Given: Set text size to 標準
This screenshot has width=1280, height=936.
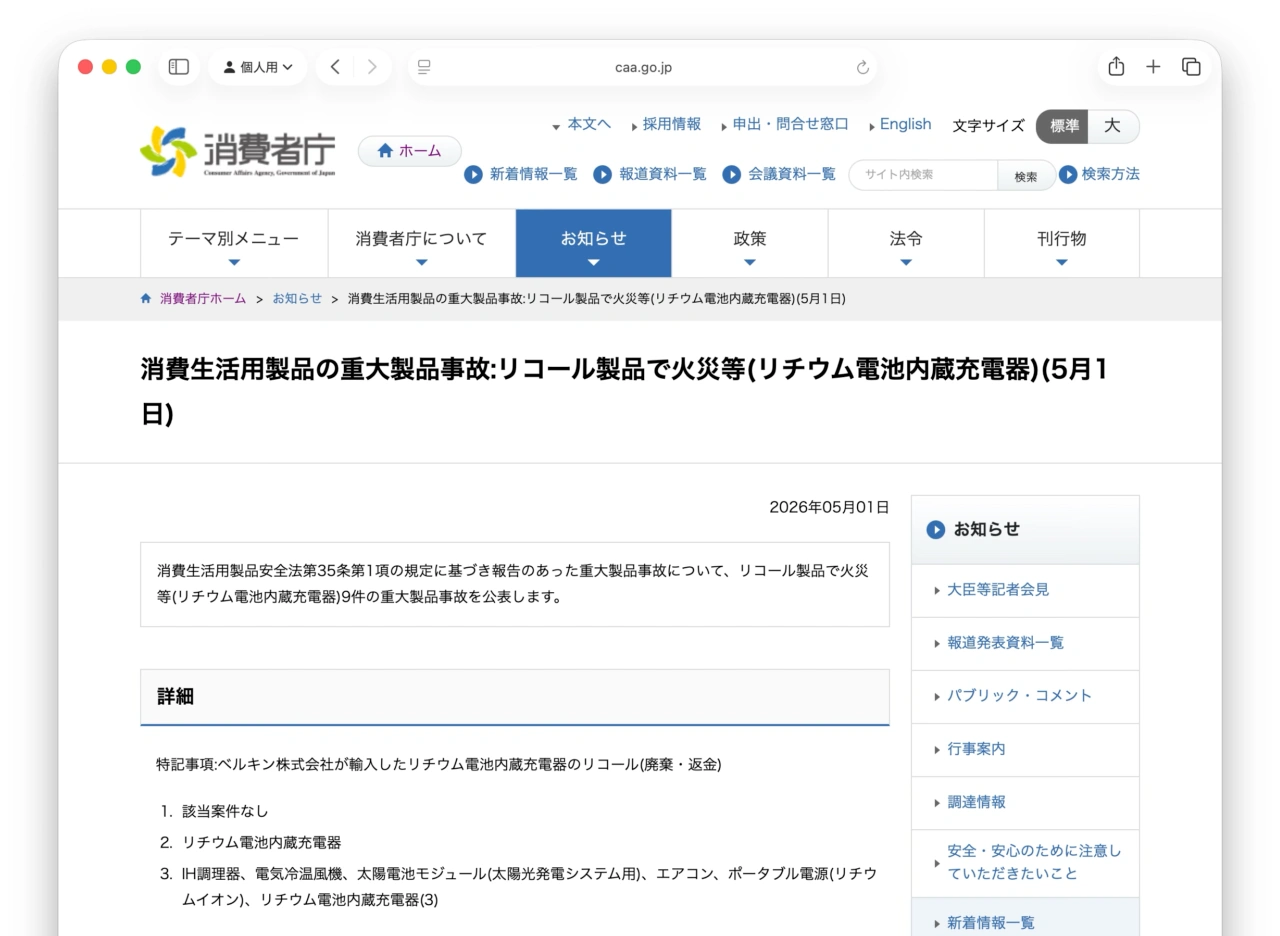Looking at the screenshot, I should pos(1063,126).
